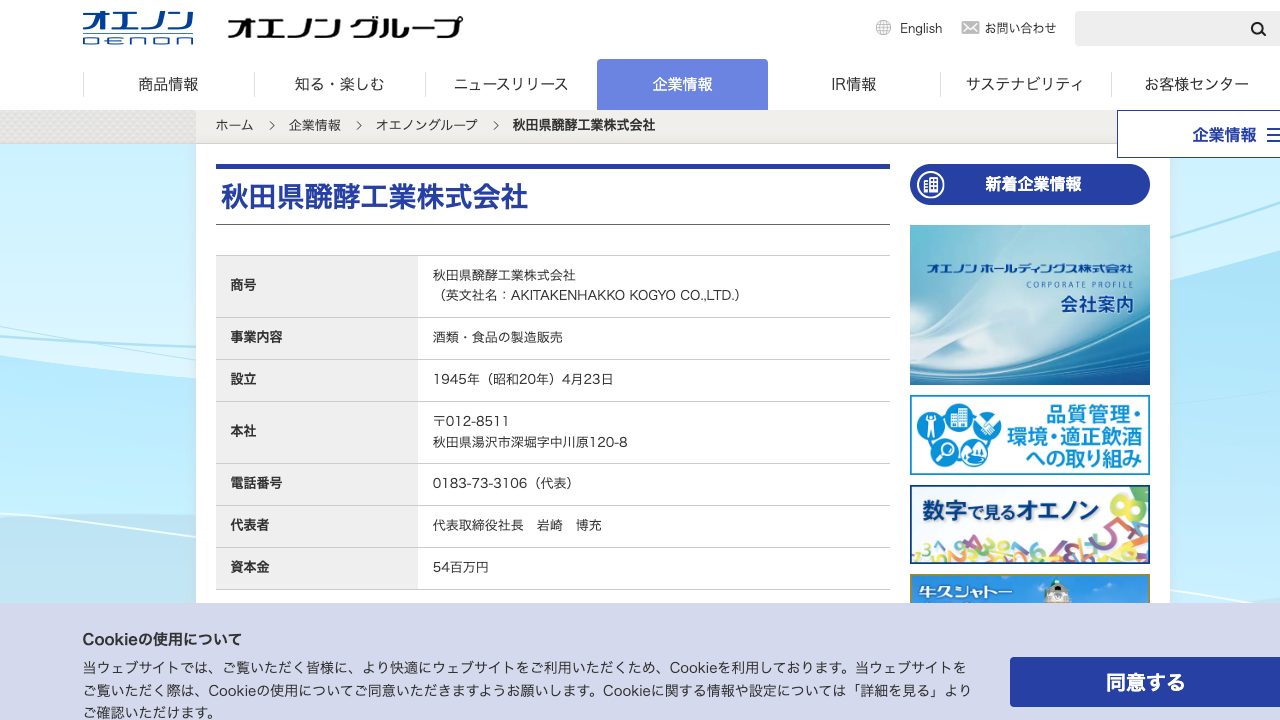The image size is (1280, 720).
Task: Open the サステナビリティ menu
Action: (x=1025, y=84)
